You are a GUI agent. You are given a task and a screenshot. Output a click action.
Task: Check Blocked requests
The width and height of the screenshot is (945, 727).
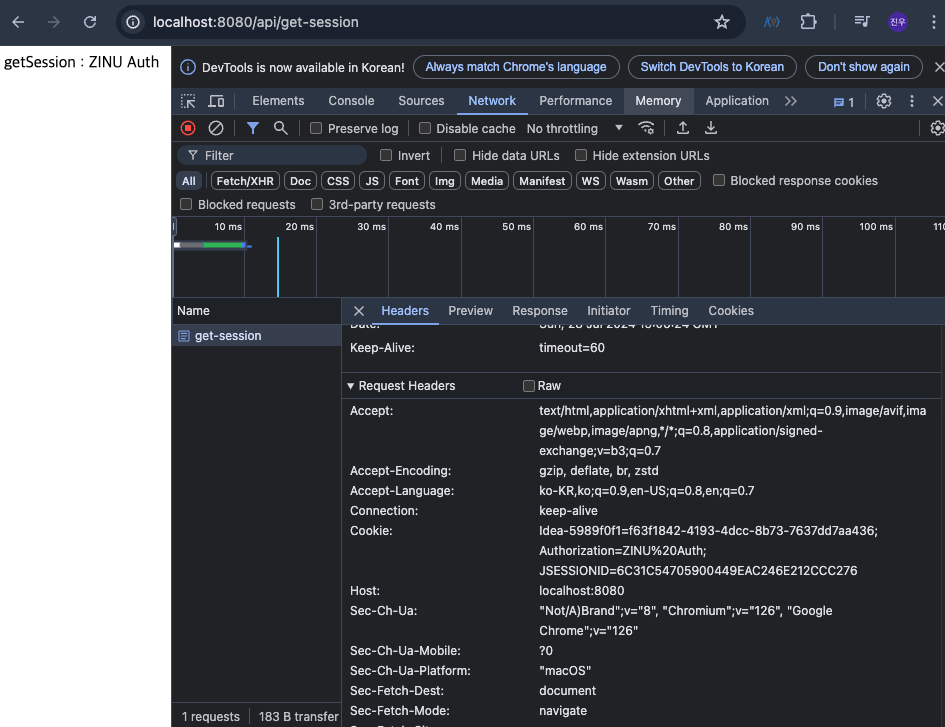(x=186, y=204)
